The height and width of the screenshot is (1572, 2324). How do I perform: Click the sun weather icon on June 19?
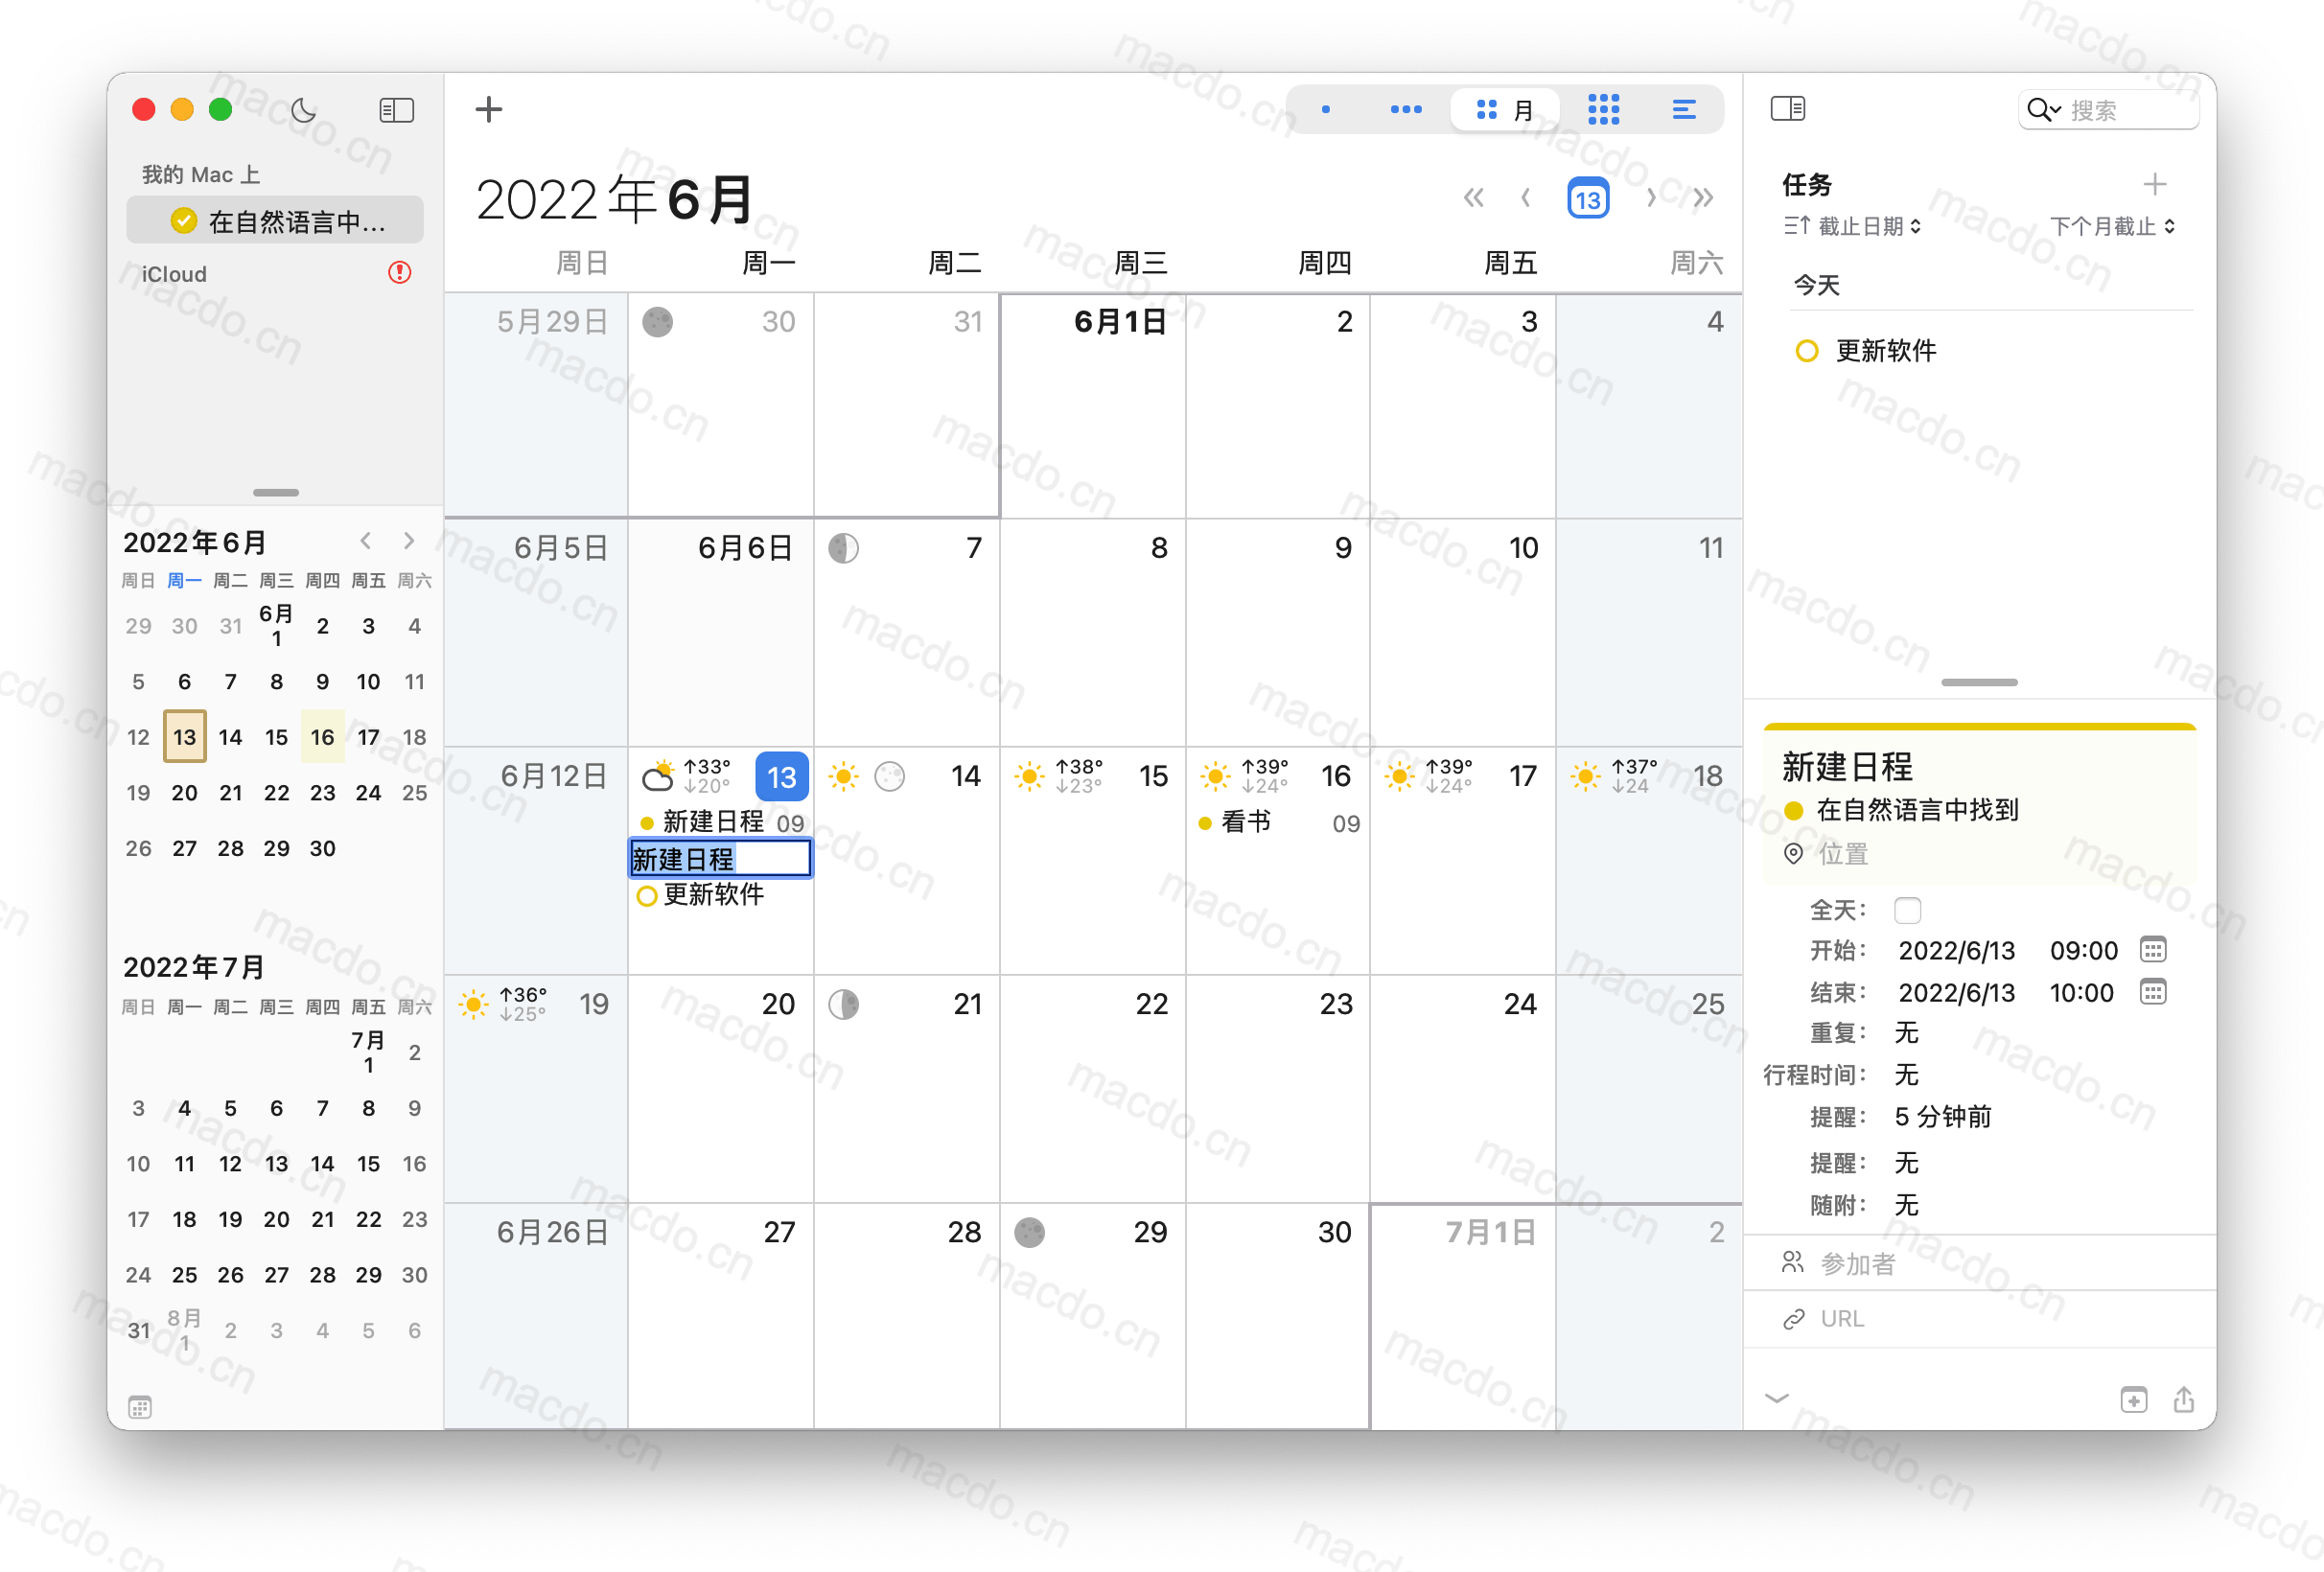[473, 1004]
